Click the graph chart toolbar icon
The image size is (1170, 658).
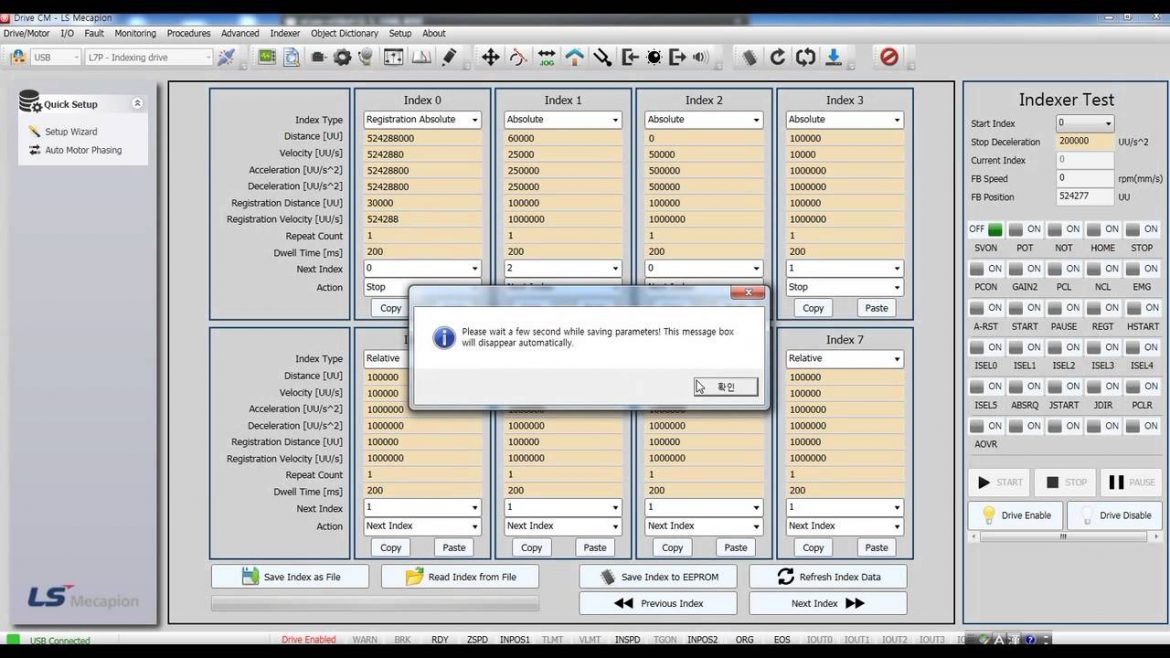tap(421, 57)
